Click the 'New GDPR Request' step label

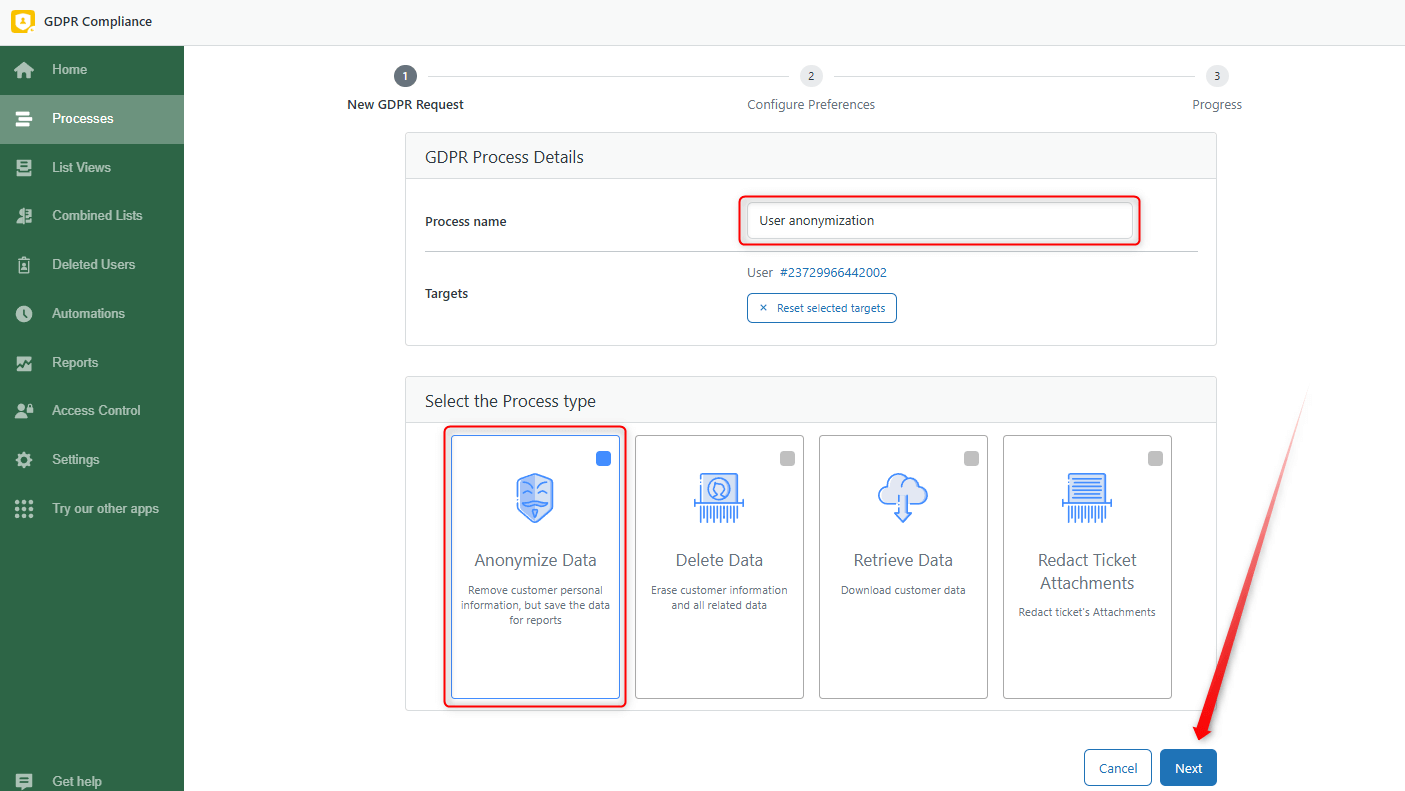pyautogui.click(x=405, y=105)
